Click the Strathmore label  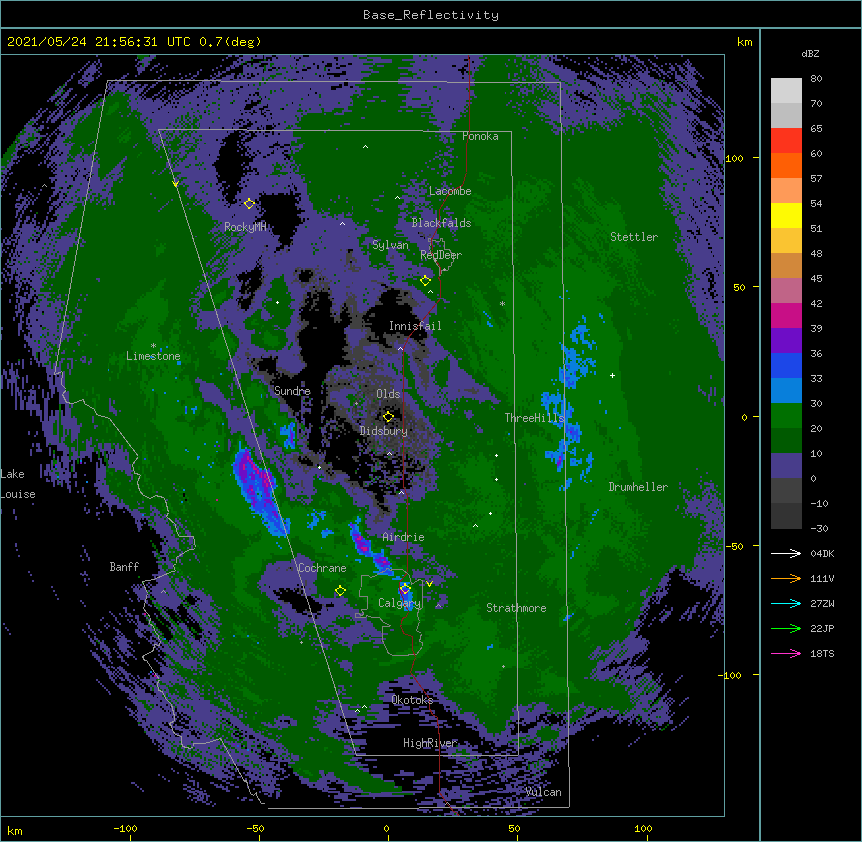516,608
